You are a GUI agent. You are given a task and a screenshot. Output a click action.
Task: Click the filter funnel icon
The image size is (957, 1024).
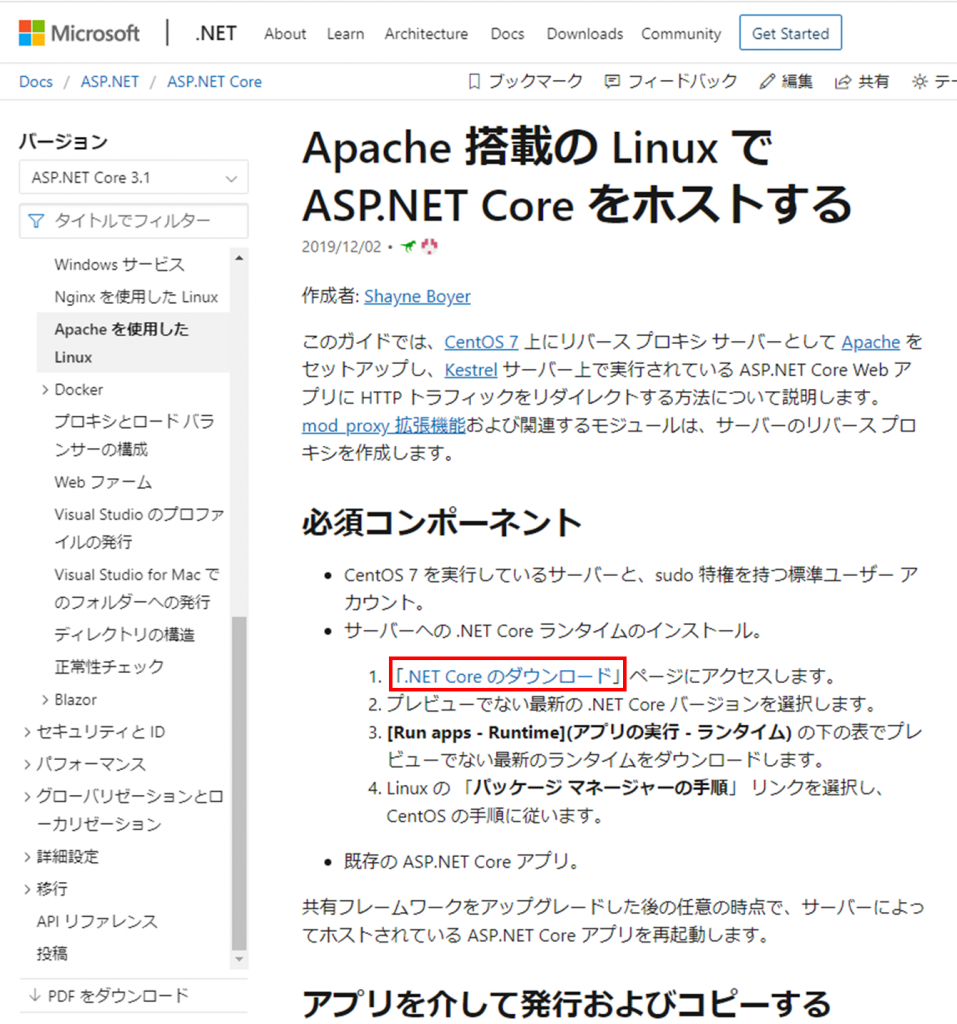pos(37,221)
